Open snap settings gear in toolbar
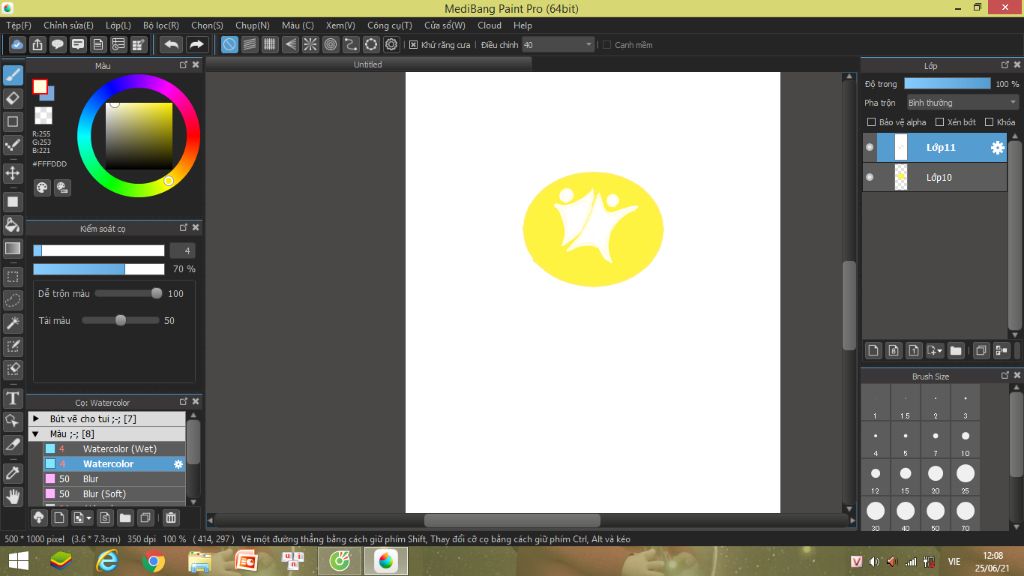 click(x=391, y=44)
